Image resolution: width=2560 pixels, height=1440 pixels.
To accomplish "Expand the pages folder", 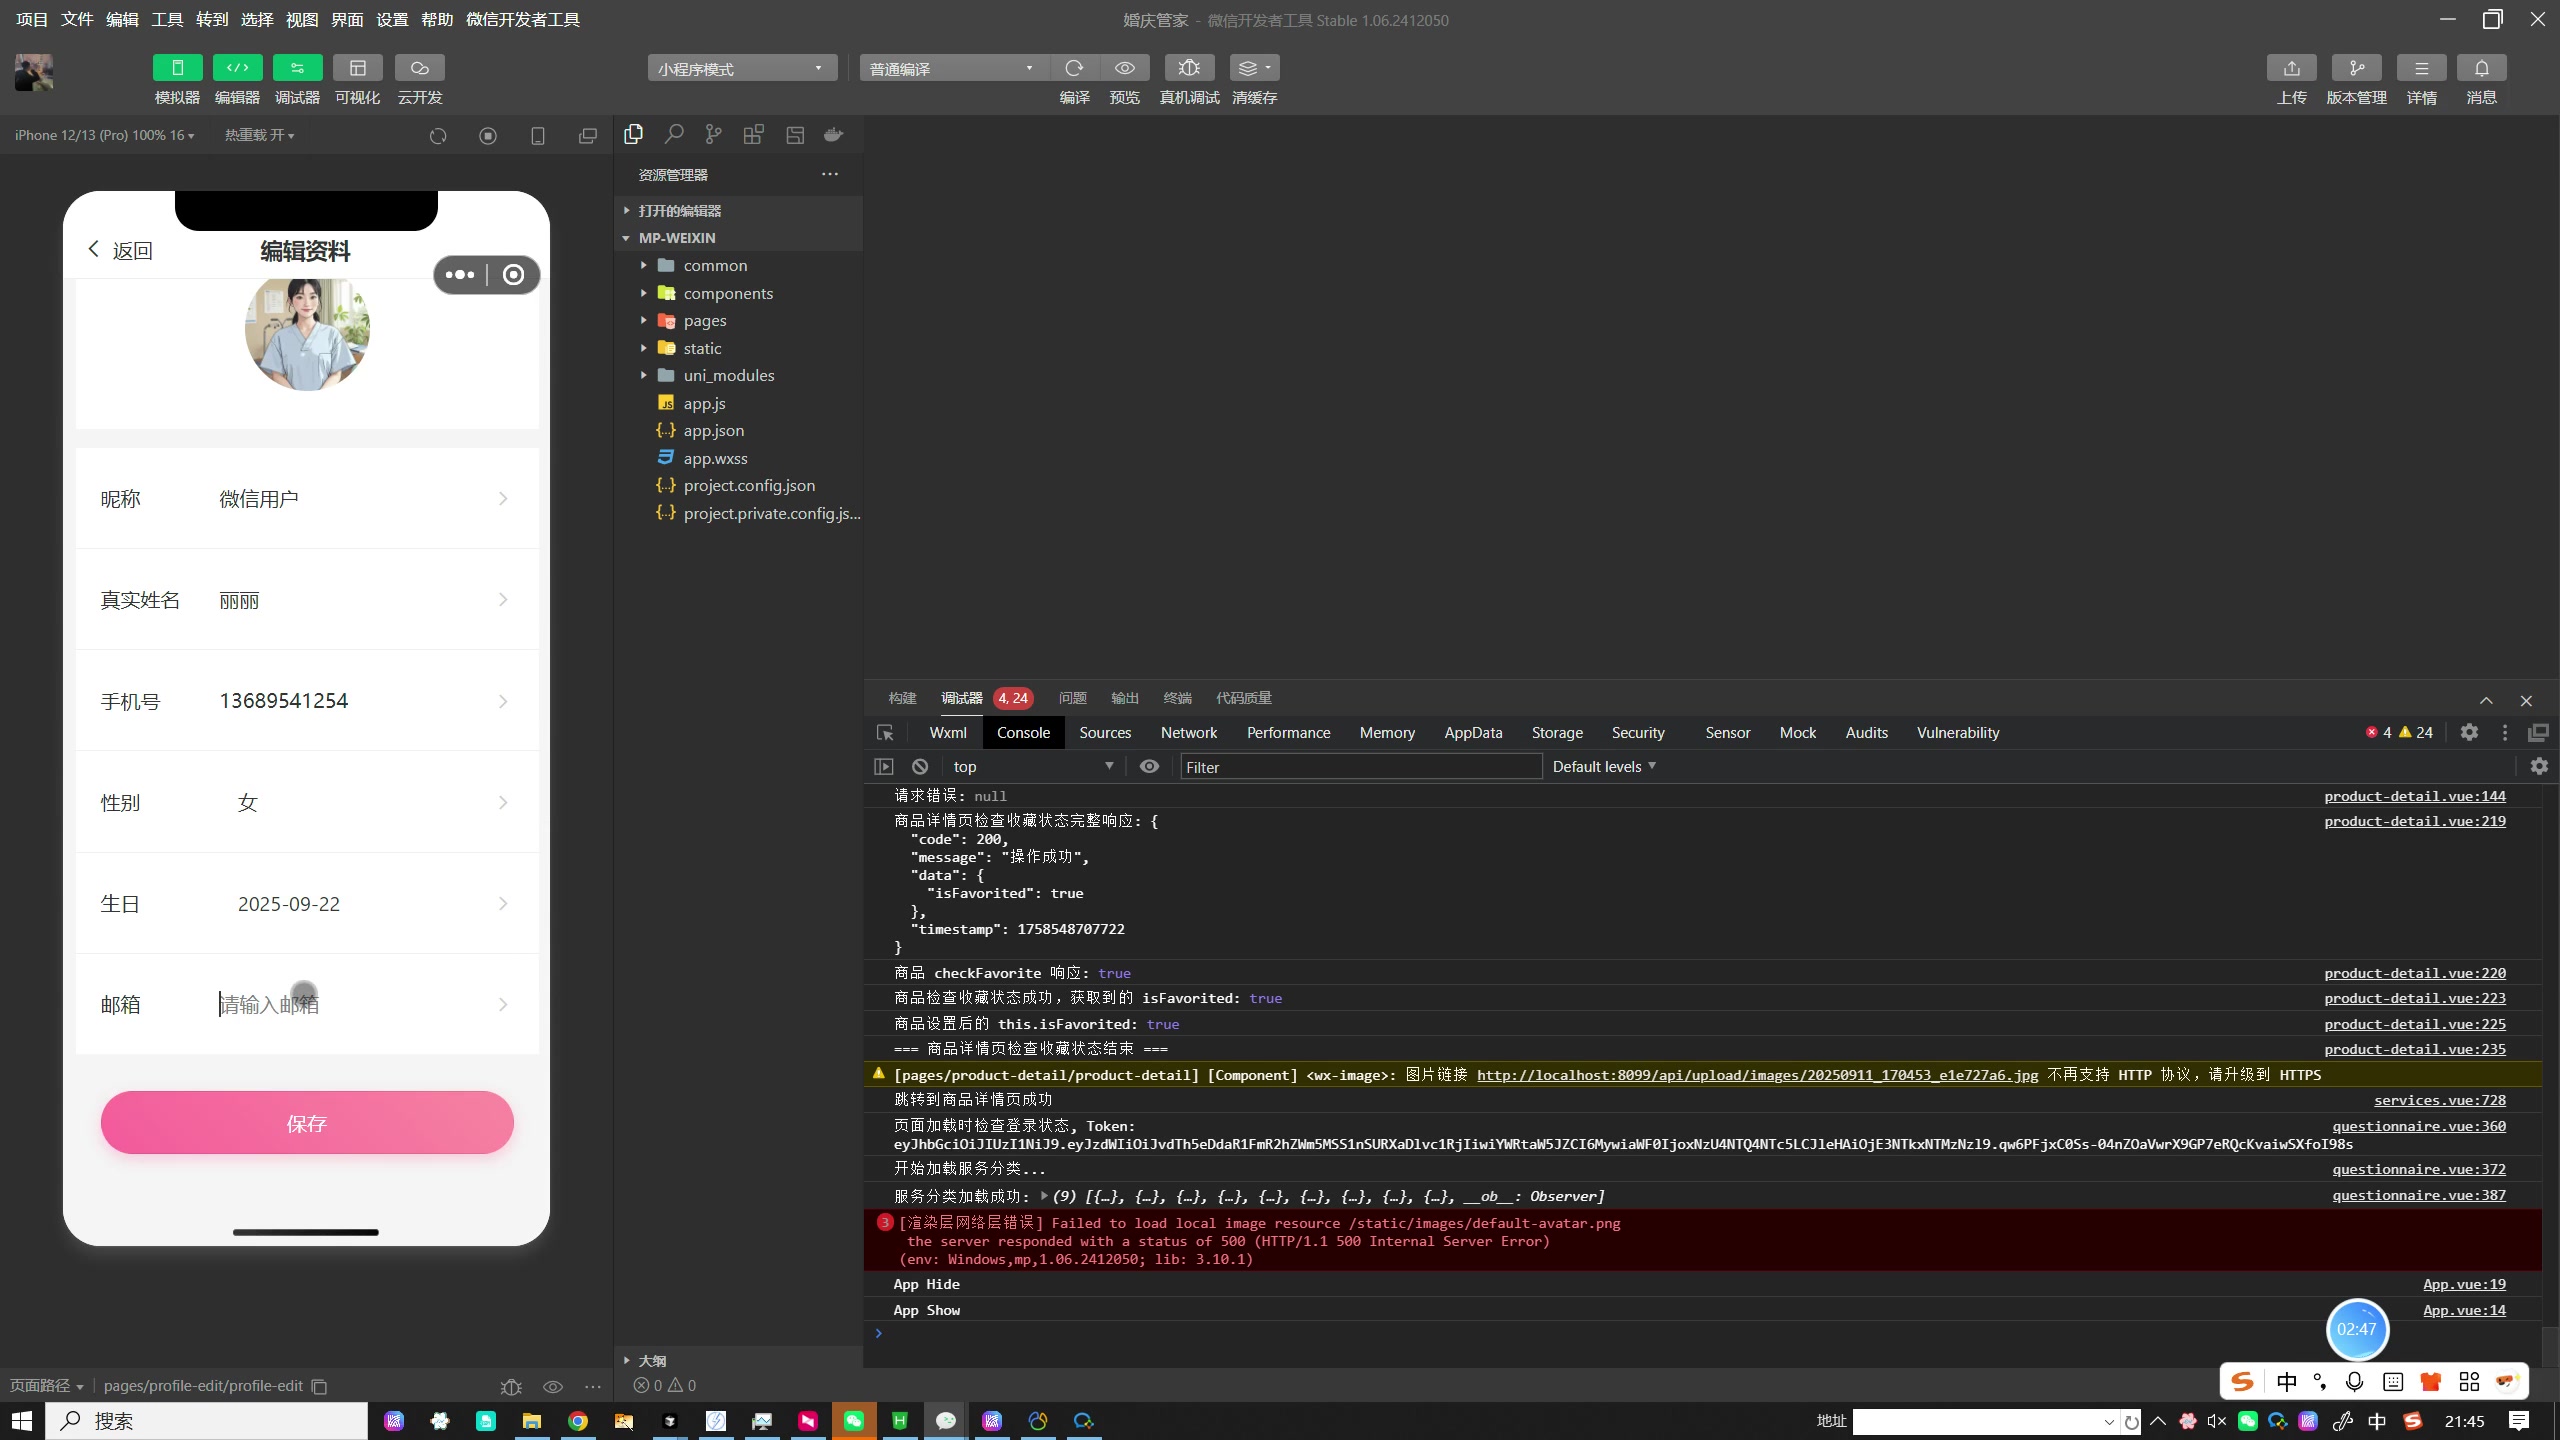I will click(704, 321).
